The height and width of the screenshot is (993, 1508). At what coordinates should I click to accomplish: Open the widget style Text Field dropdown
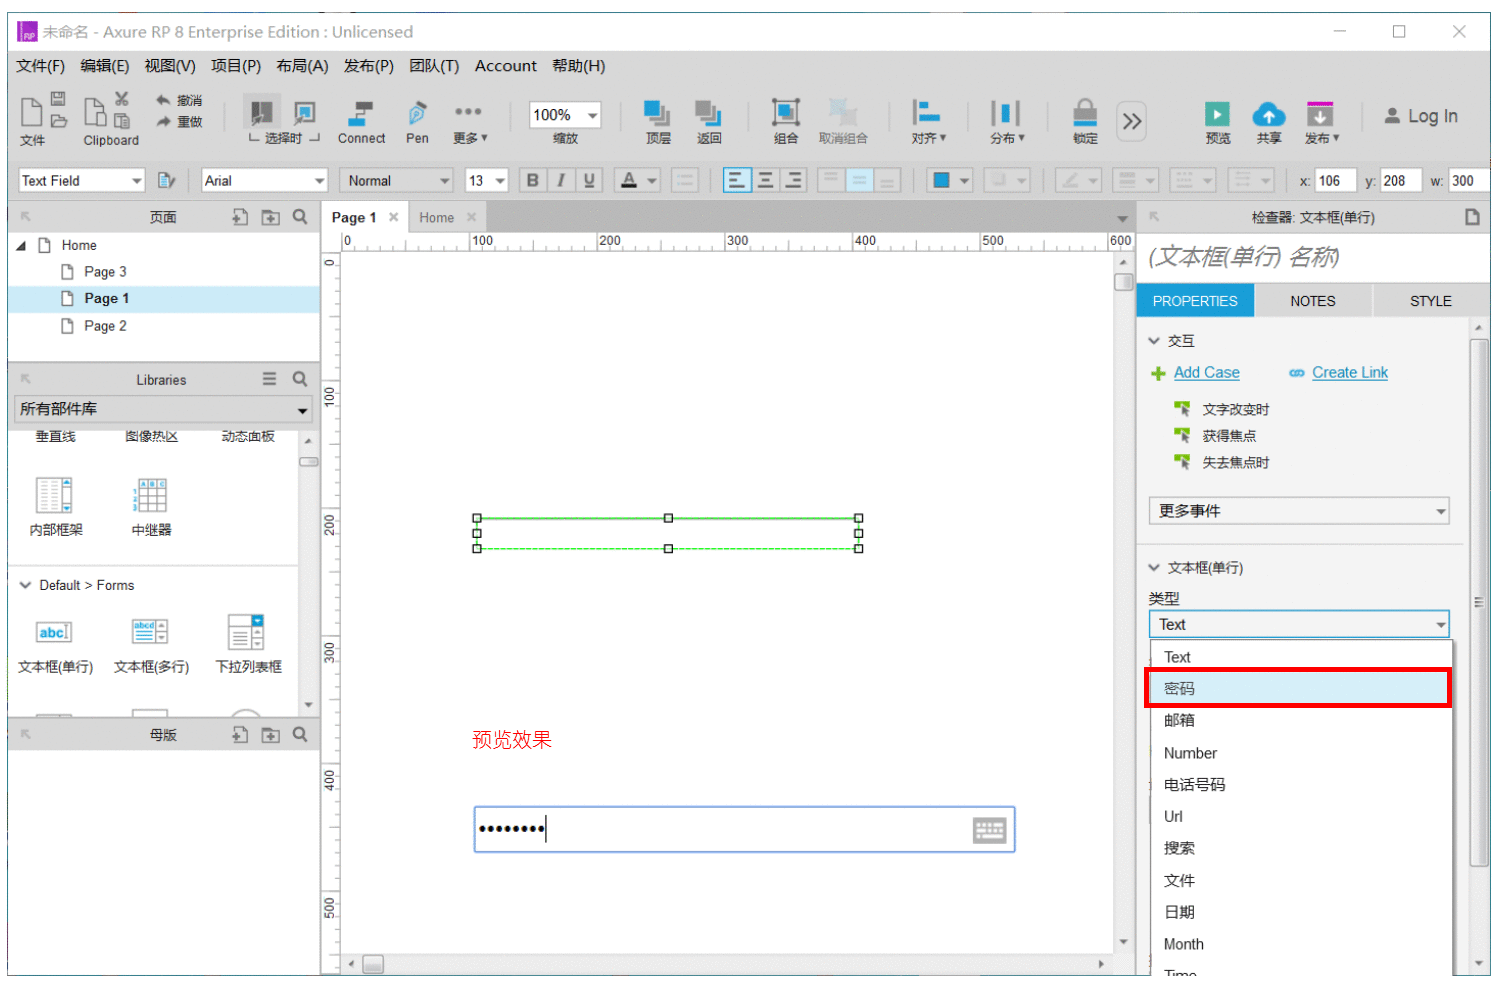coord(82,180)
